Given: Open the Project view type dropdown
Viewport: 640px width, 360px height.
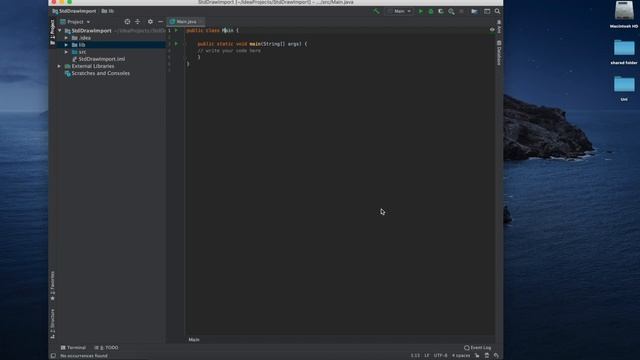Looking at the screenshot, I should pyautogui.click(x=75, y=22).
